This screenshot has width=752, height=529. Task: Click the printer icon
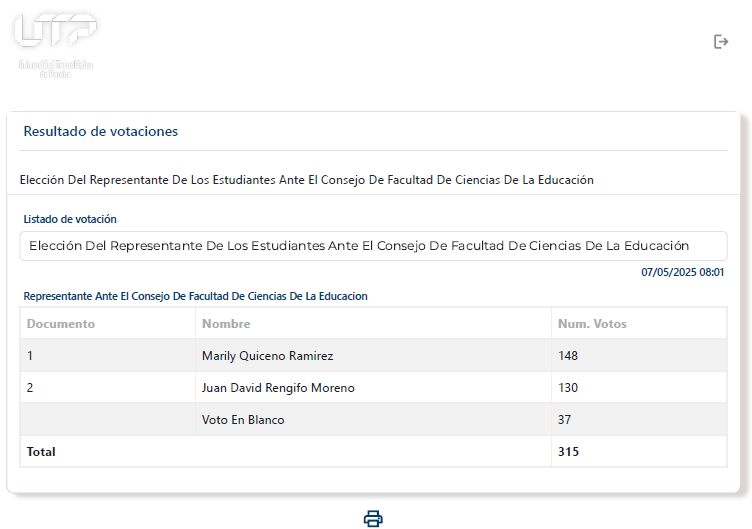pyautogui.click(x=373, y=518)
